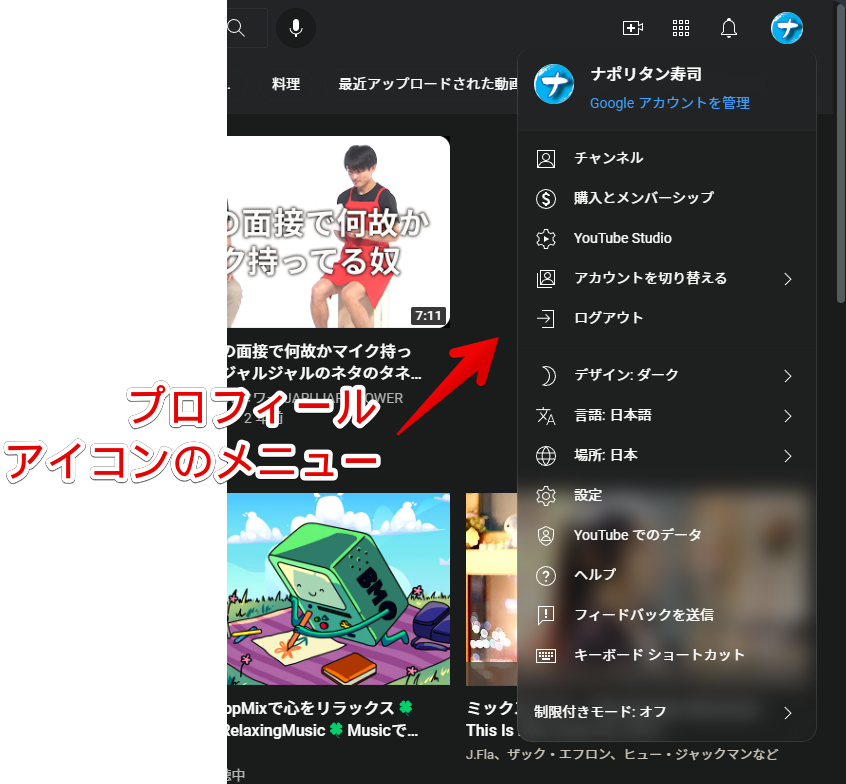Click 場所: 日本 menu item
The image size is (846, 784).
click(666, 455)
